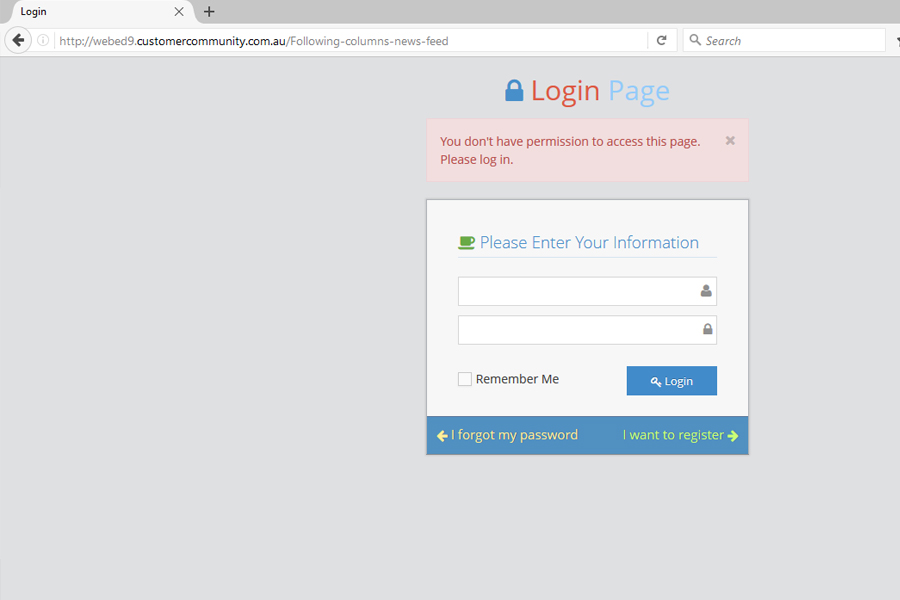The width and height of the screenshot is (900, 600).
Task: Click the right arrow next to register
Action: click(733, 436)
